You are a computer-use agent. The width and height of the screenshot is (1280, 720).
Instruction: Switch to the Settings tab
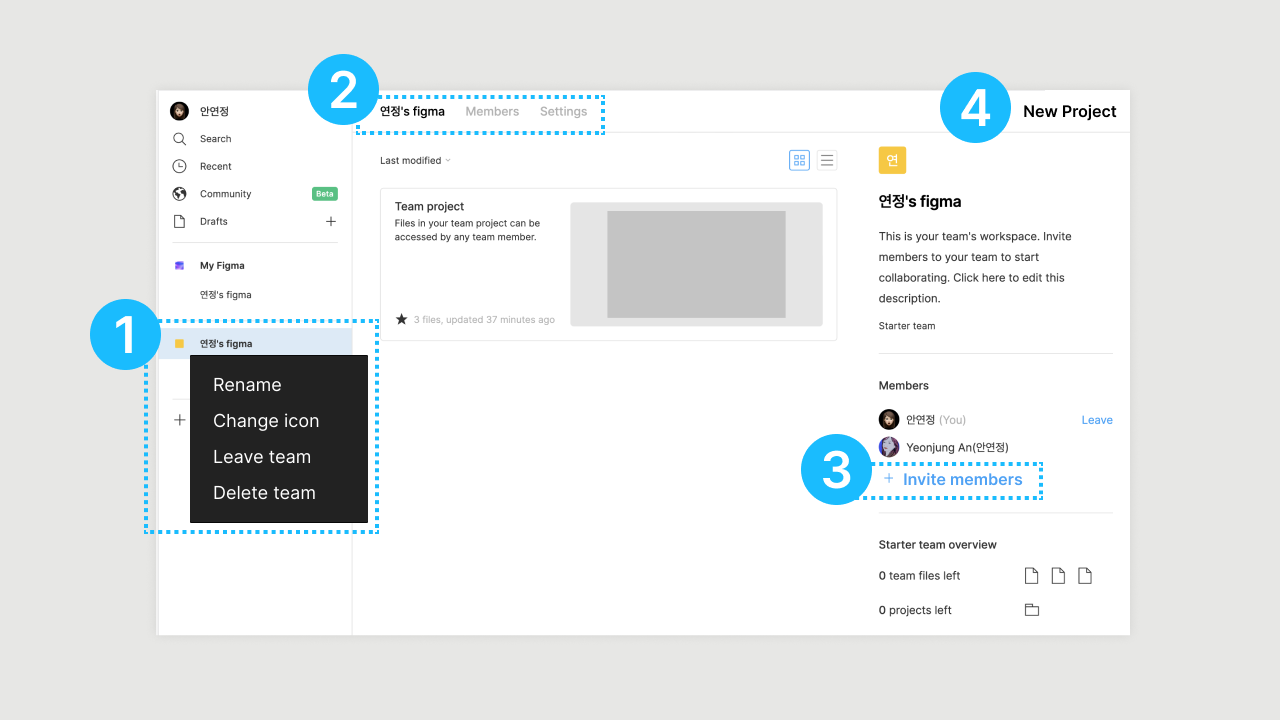564,111
